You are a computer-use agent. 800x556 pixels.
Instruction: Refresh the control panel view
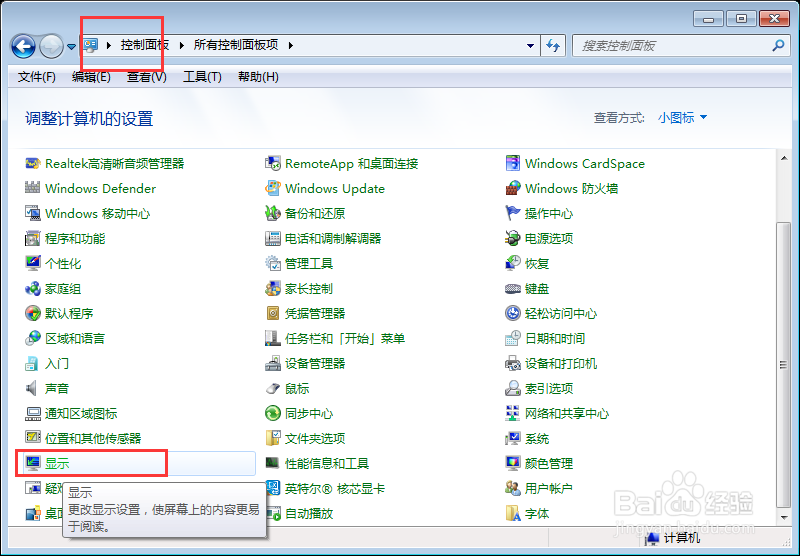coord(553,45)
